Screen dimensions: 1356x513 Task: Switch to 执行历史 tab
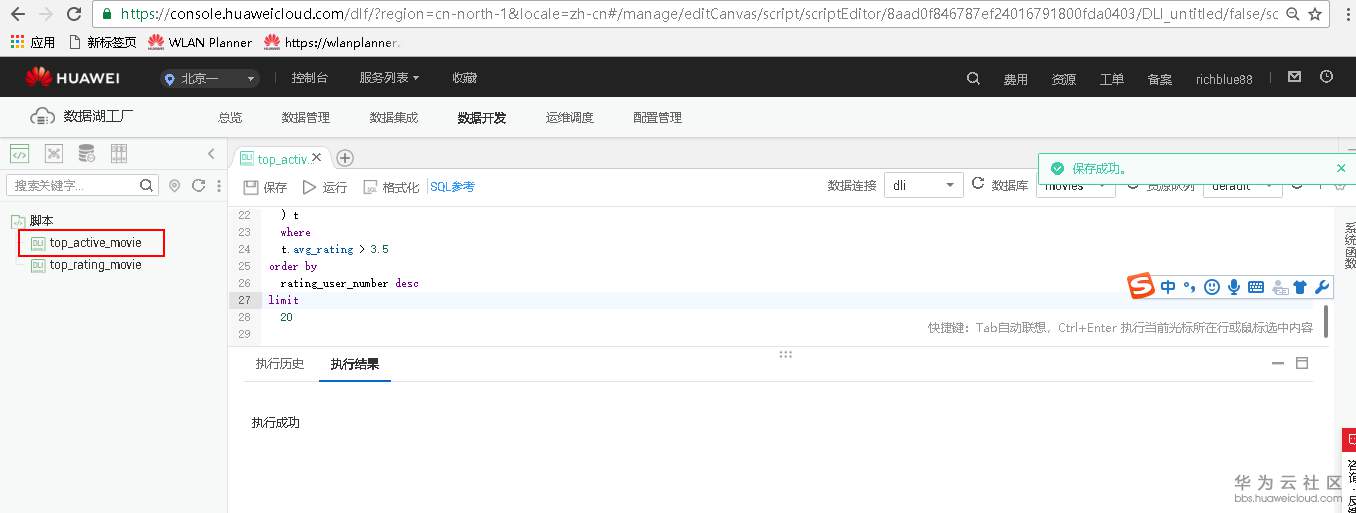pos(279,364)
